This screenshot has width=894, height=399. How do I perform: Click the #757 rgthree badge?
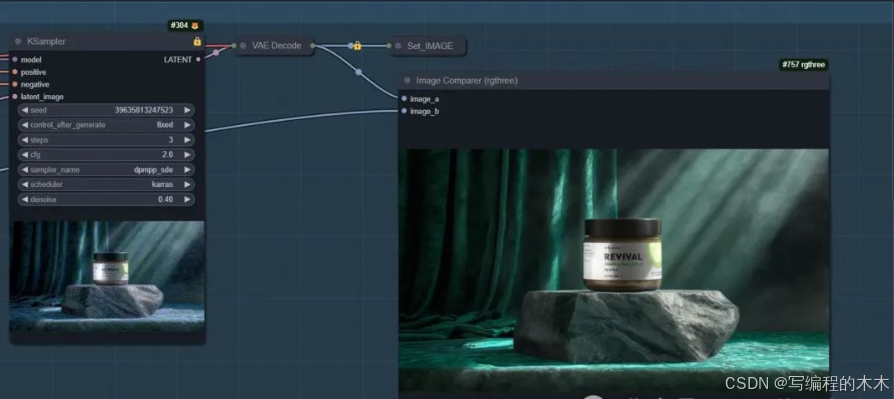(x=803, y=65)
